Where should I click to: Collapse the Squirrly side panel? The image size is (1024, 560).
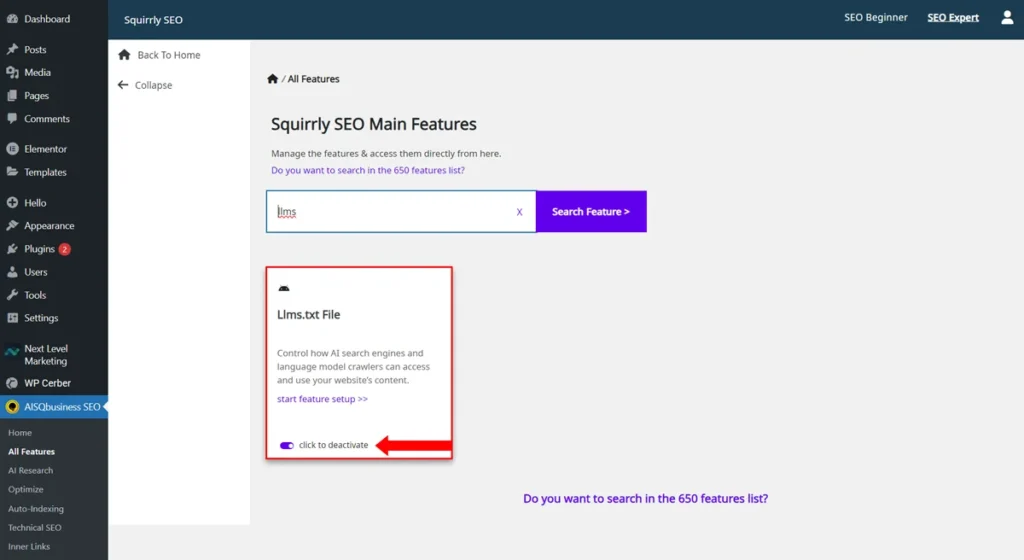(153, 85)
